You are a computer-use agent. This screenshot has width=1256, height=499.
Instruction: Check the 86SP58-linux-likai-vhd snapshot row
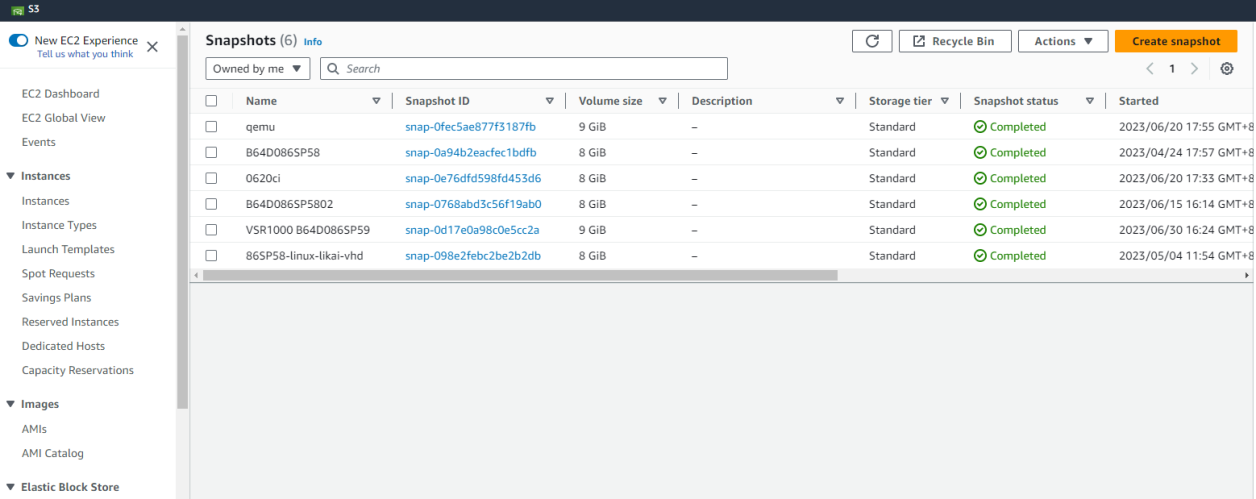click(211, 256)
